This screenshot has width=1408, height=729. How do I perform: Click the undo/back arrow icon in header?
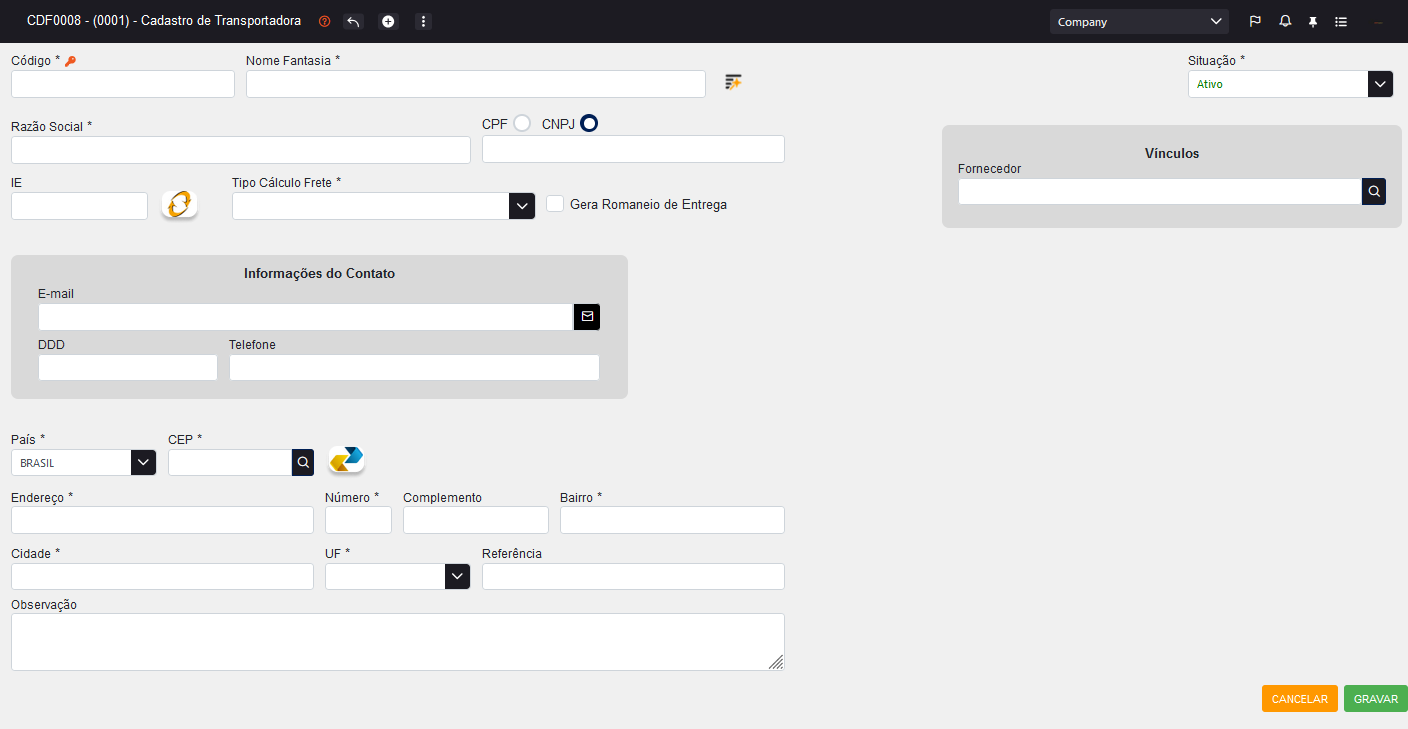[x=353, y=21]
